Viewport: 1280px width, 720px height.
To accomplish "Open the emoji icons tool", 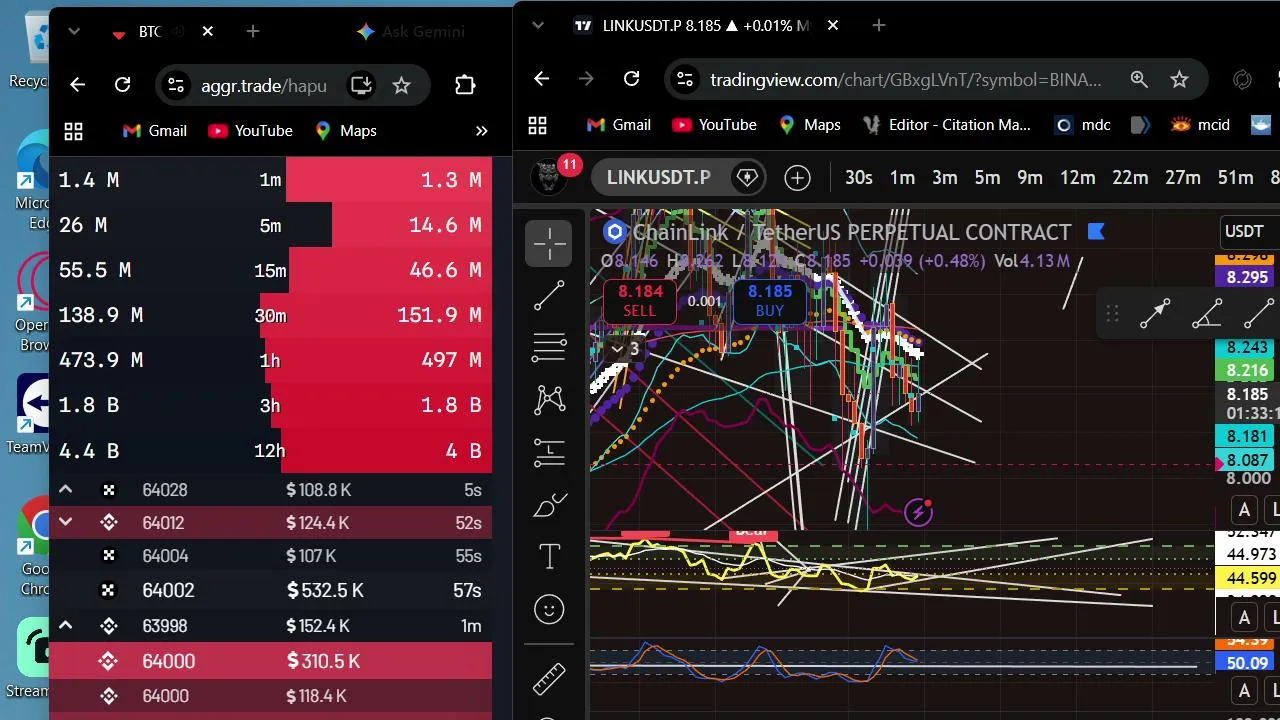I will (549, 609).
